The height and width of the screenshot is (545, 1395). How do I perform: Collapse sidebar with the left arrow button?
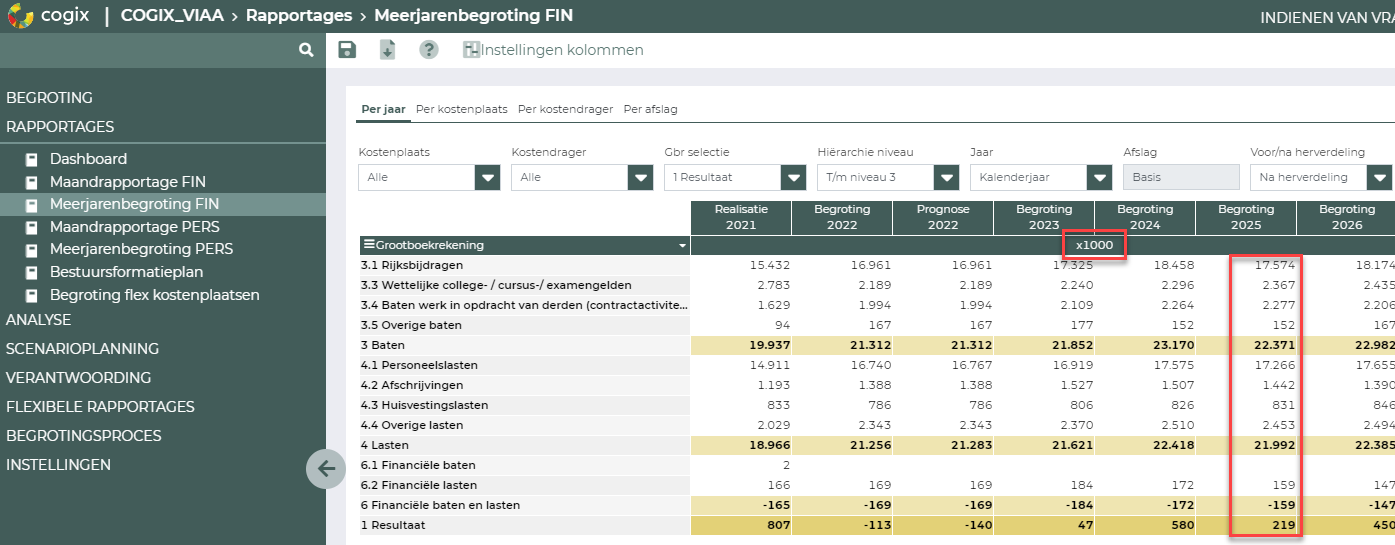click(326, 468)
